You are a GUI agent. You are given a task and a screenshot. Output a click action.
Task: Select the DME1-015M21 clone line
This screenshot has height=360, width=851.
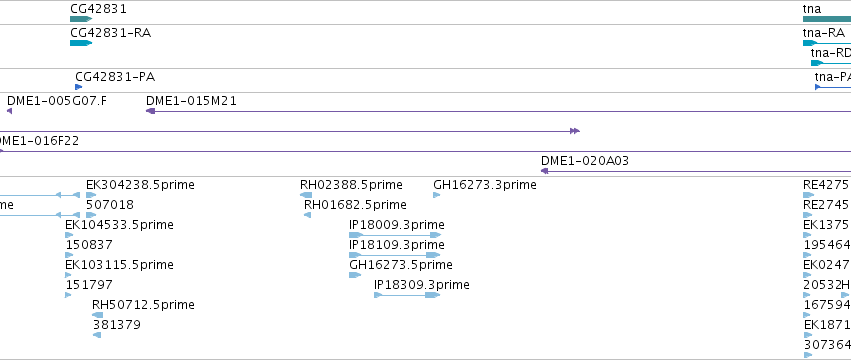point(498,111)
